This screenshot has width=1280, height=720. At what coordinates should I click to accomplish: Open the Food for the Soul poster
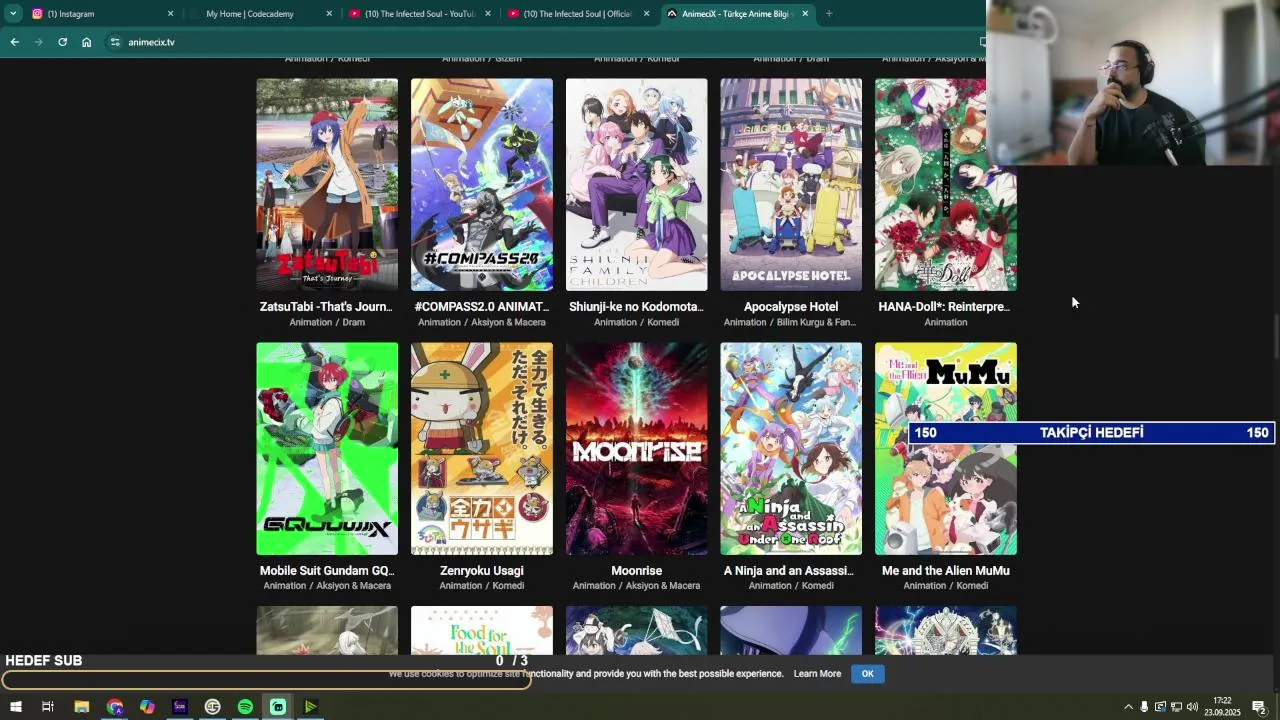[x=482, y=630]
